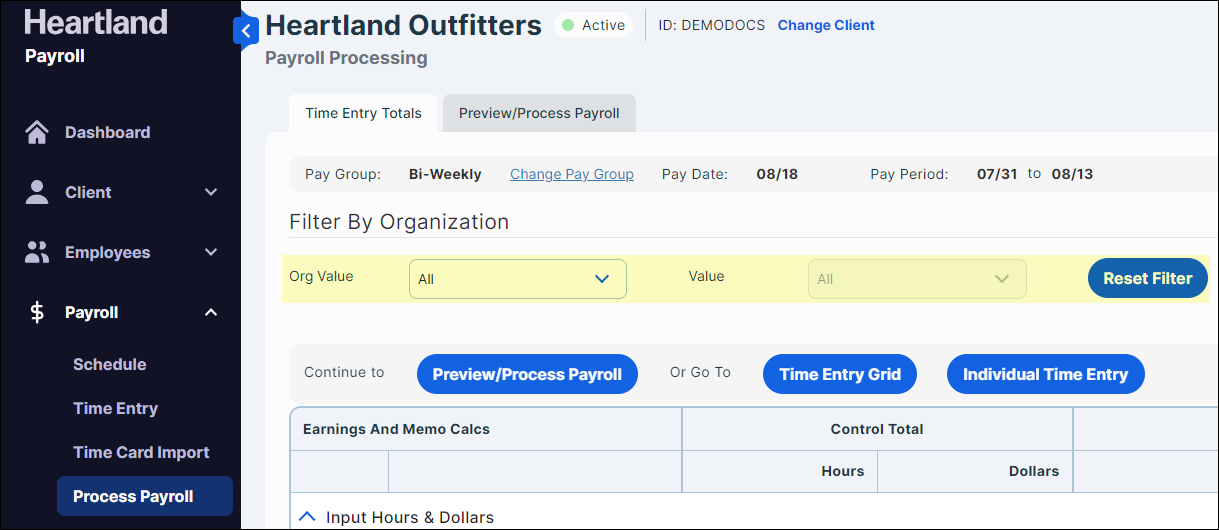Switch to Preview/Process Payroll tab
Viewport: 1219px width, 530px height.
coord(539,113)
